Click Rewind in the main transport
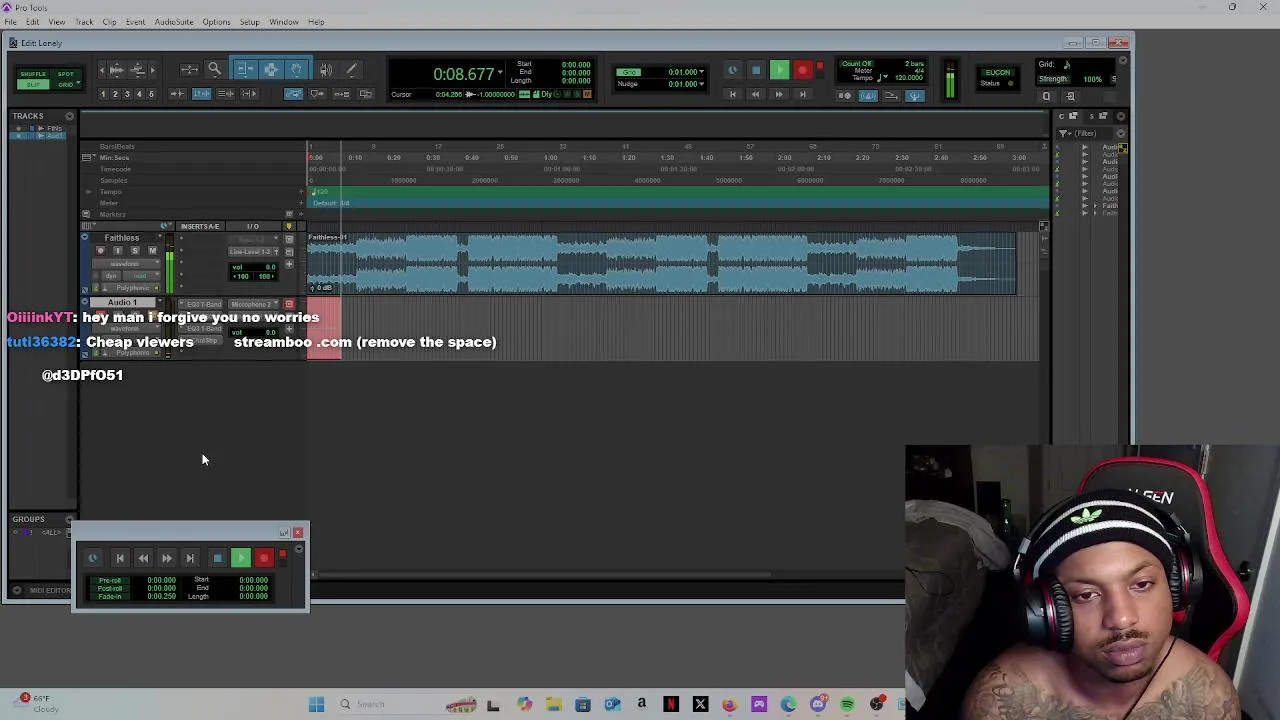The image size is (1280, 720). 756,94
